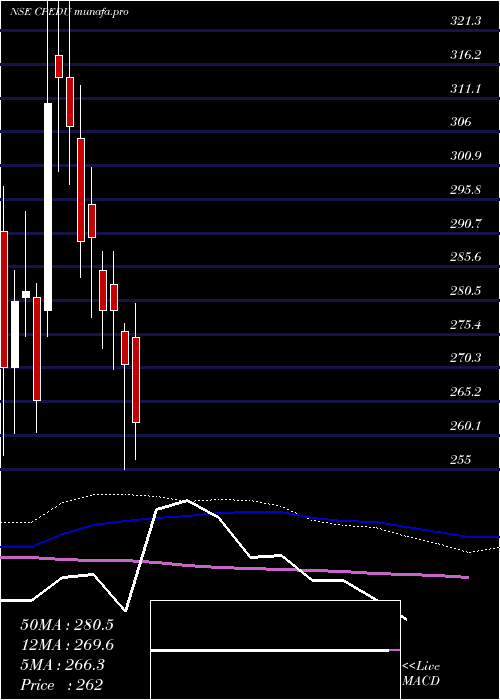Screen dimensions: 500x700
Task: Click the 270.3 price axis label
Action: (x=466, y=358)
